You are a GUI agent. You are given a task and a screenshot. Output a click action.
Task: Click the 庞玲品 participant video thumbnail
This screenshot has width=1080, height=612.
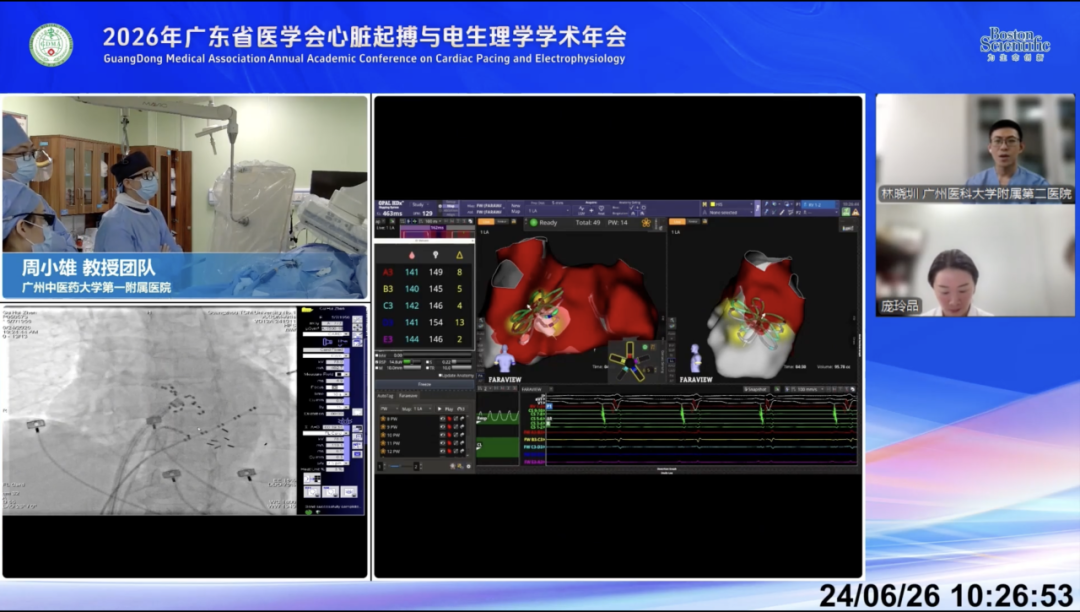(975, 260)
